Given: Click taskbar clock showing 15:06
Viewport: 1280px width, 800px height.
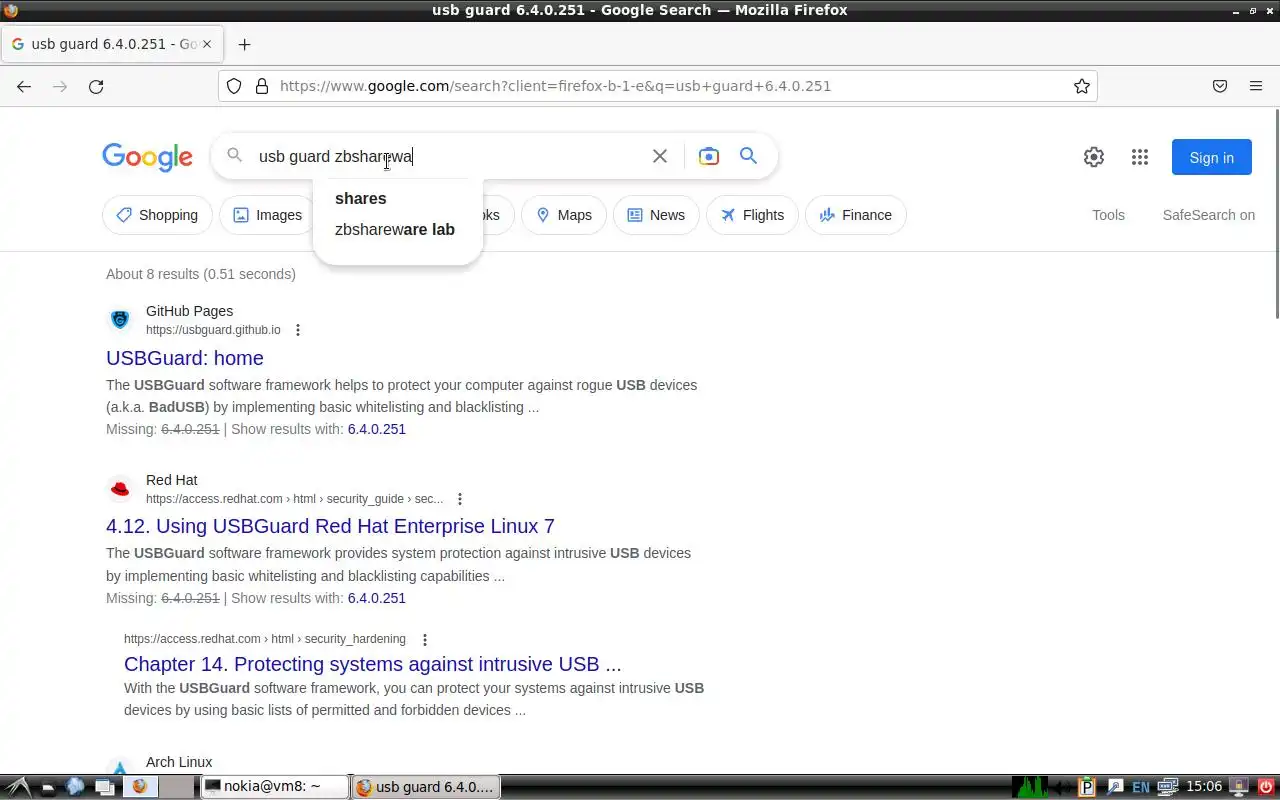Looking at the screenshot, I should point(1204,787).
